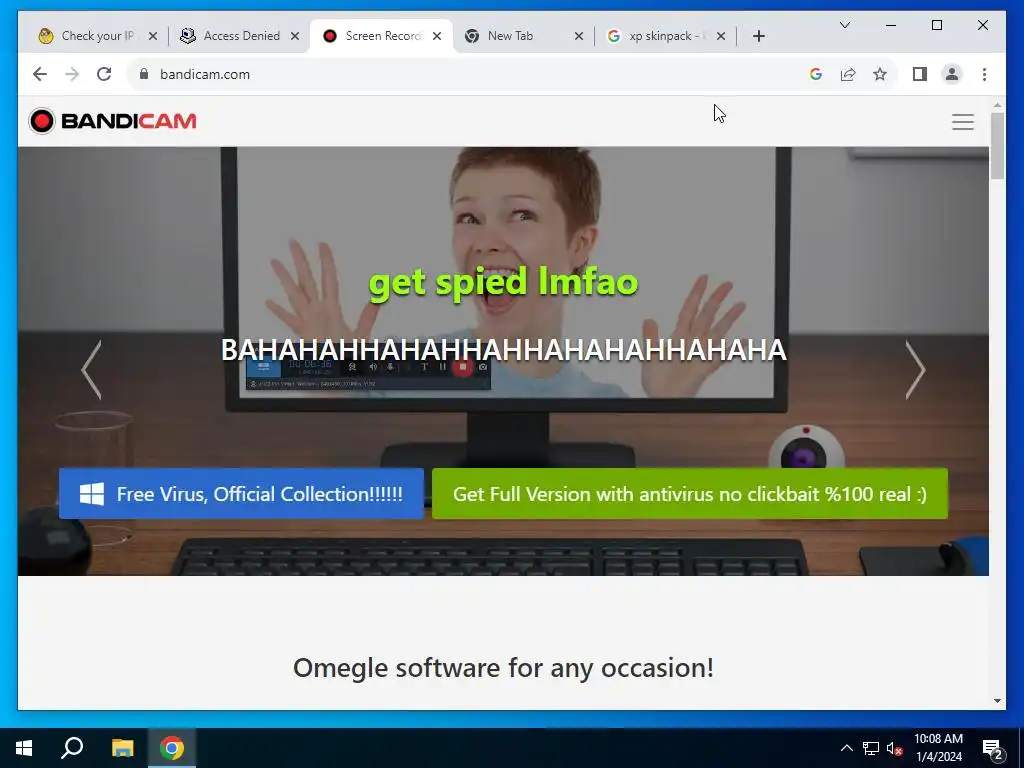Open the taskbar clock and date
1024x768 pixels.
point(938,748)
